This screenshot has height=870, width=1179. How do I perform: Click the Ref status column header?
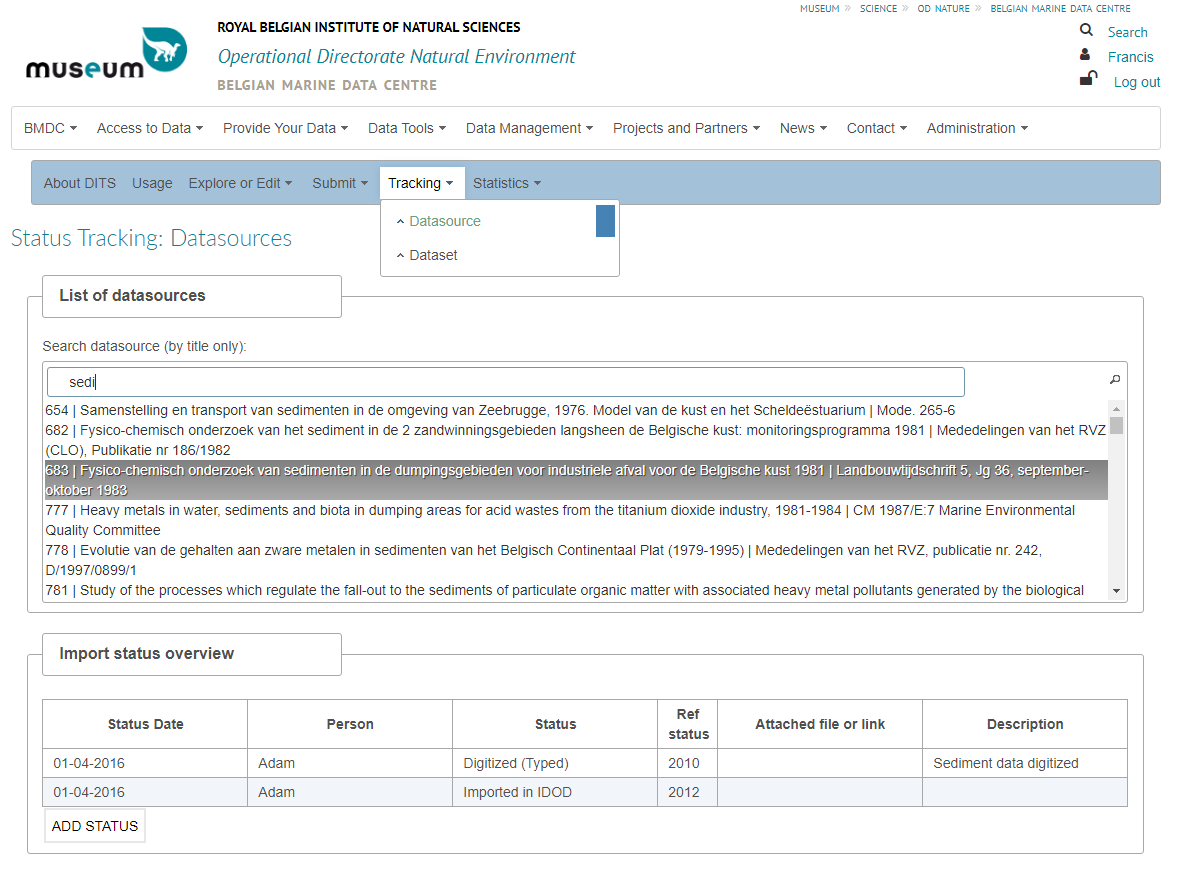pos(687,724)
